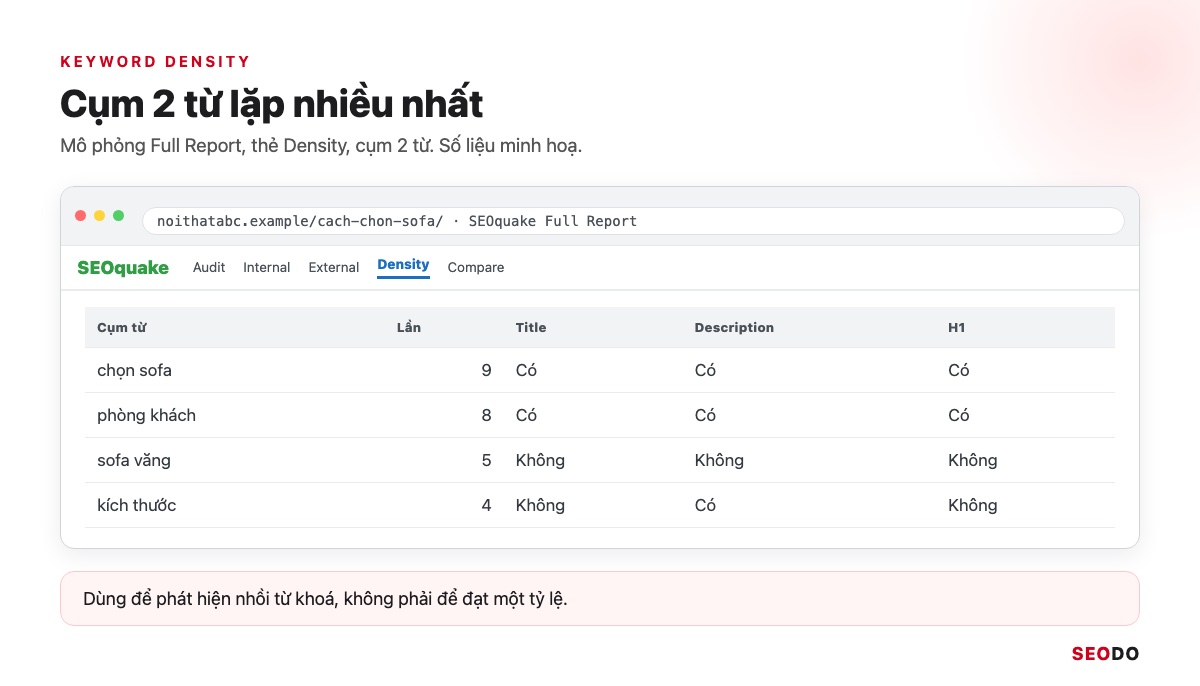Screen dimensions: 1200x686
Task: Click the SEODO logo
Action: (x=1105, y=654)
